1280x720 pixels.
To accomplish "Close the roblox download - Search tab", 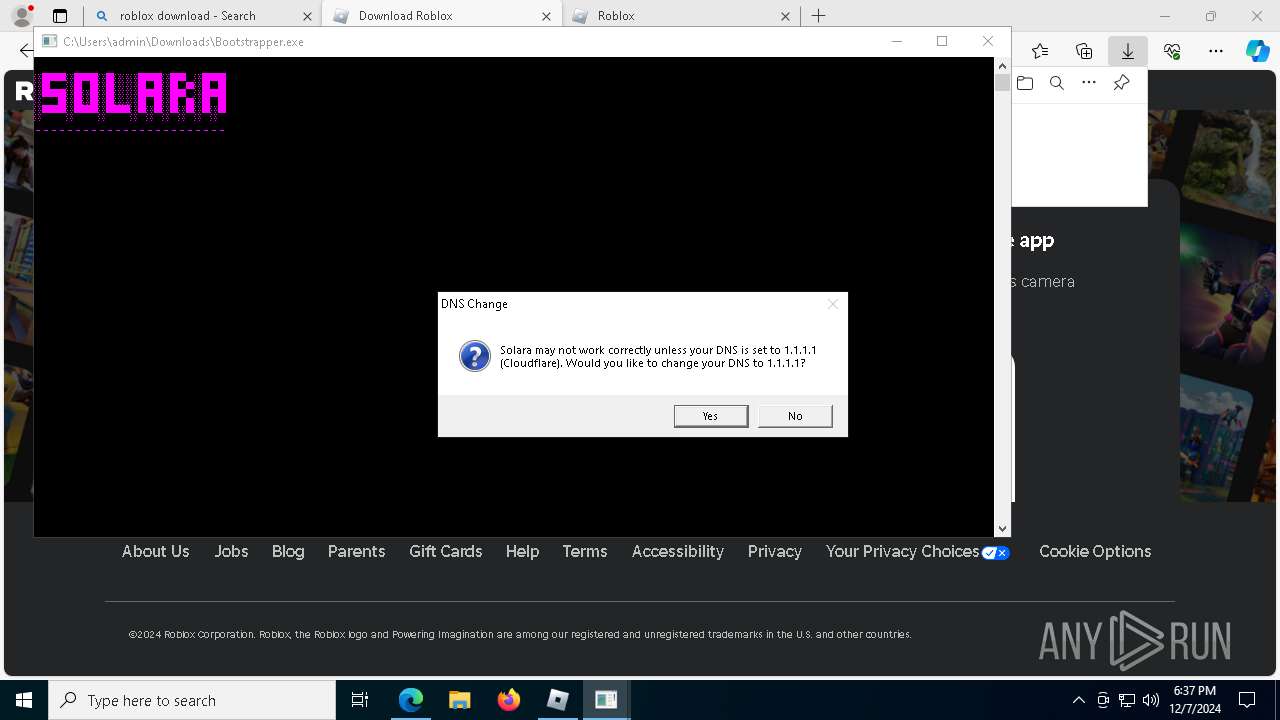I will pos(307,16).
